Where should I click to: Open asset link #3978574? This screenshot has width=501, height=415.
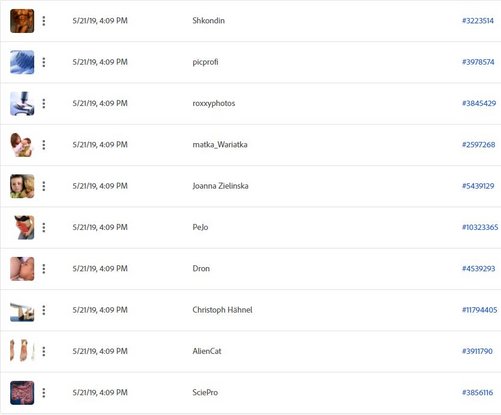tap(478, 62)
